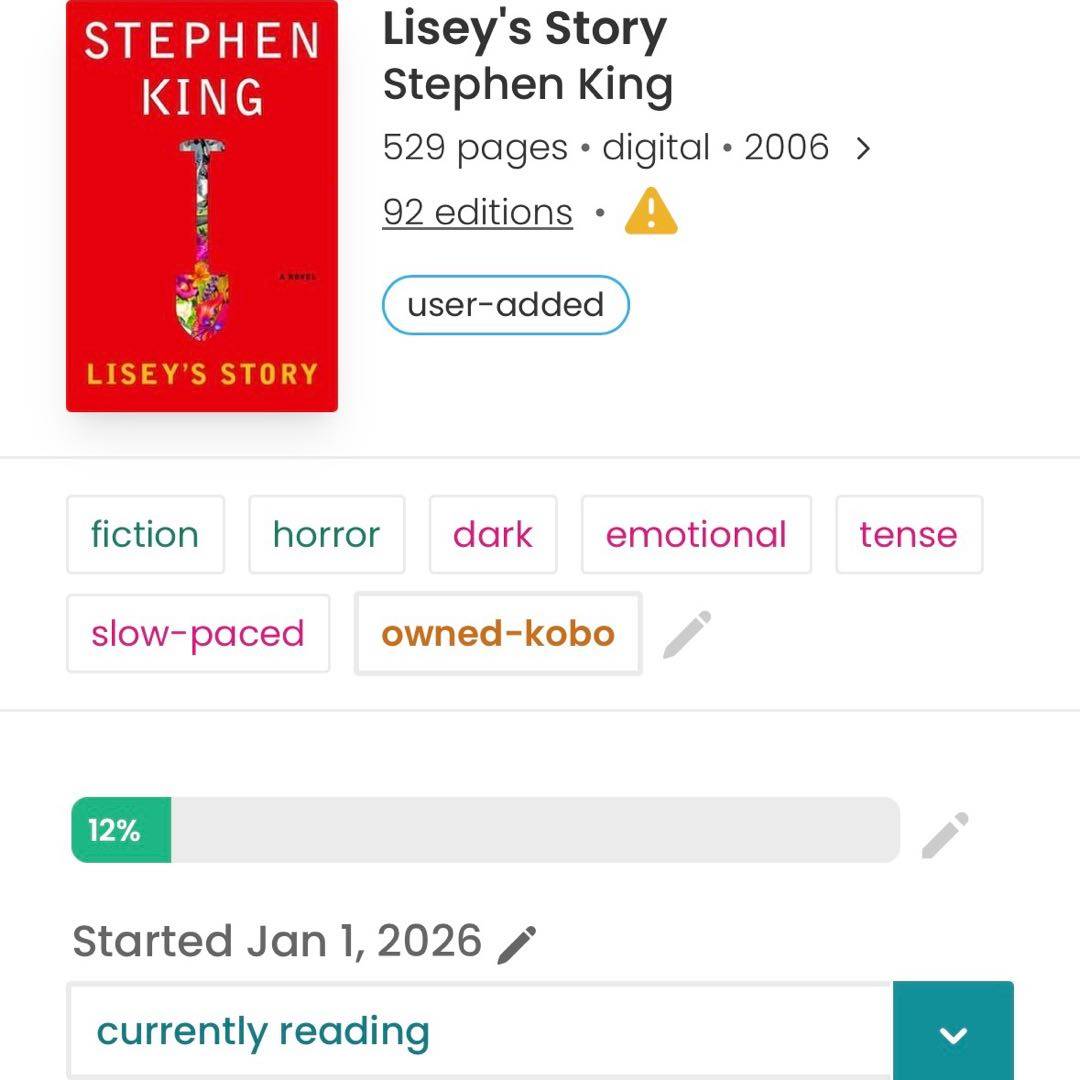This screenshot has height=1080, width=1080.
Task: Edit tags with the pencil beside owned-kobo
Action: point(687,634)
